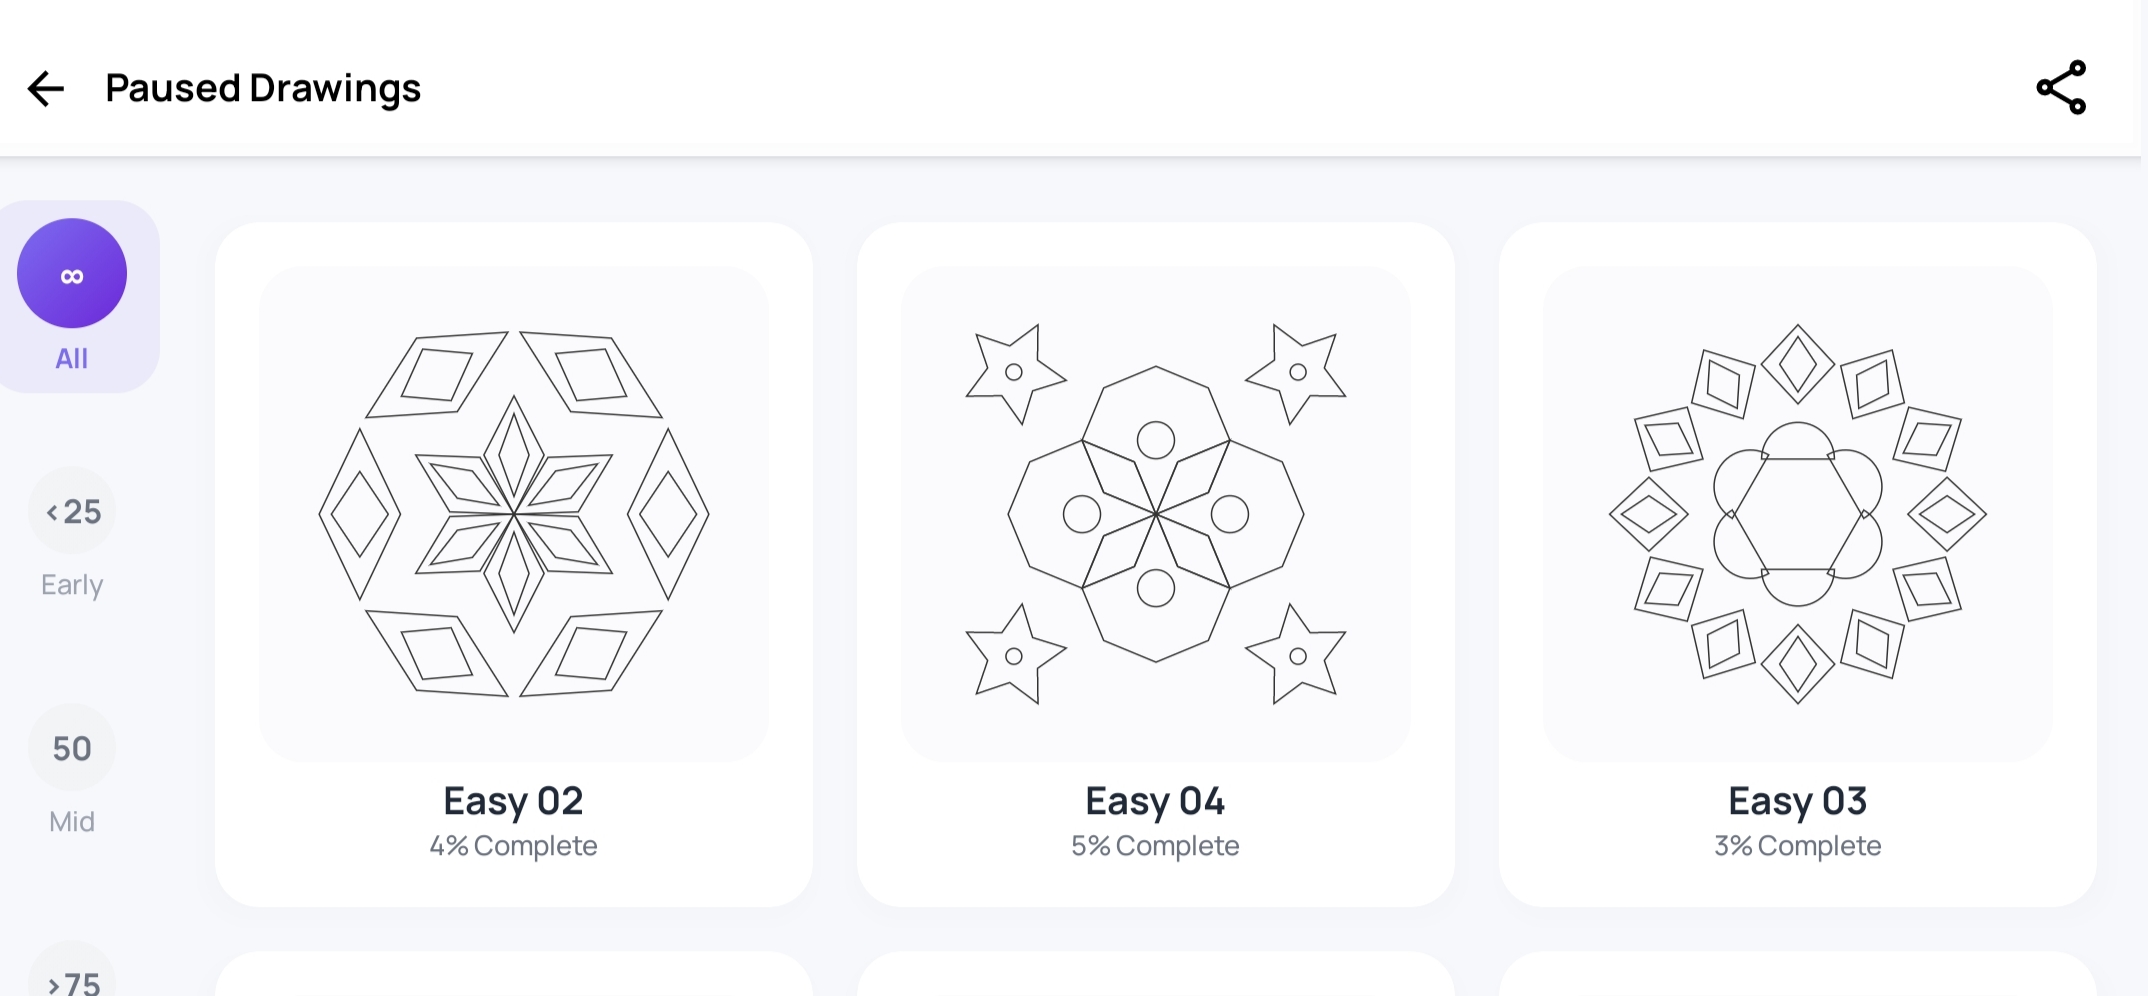Click the "3% Complete" progress label

pos(1797,845)
